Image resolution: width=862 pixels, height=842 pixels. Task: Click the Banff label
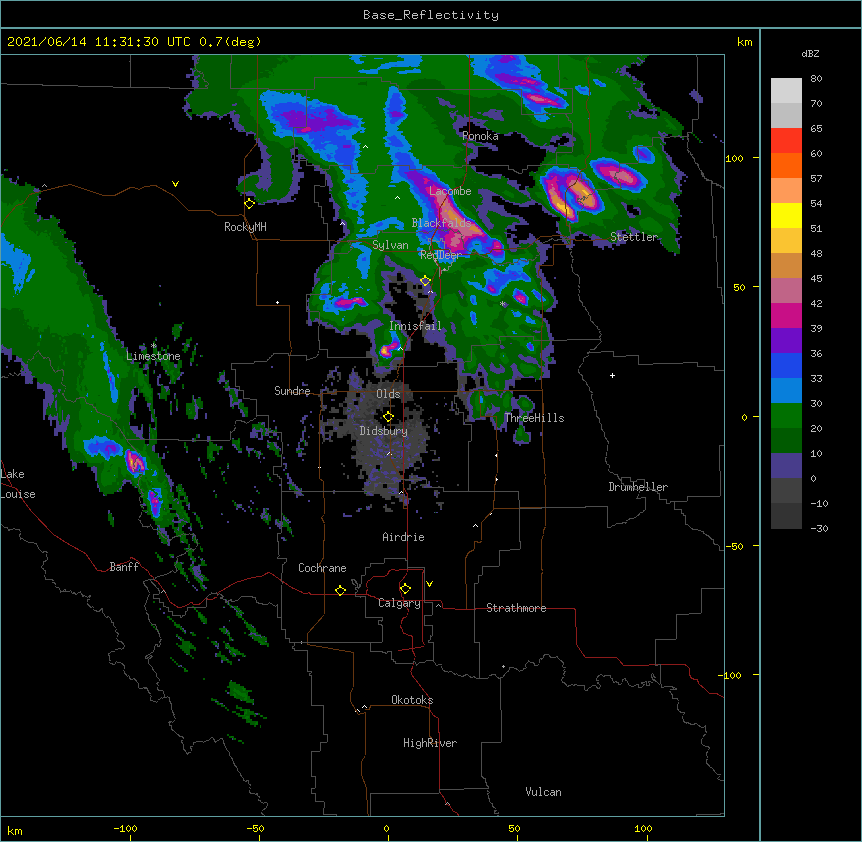click(x=124, y=567)
